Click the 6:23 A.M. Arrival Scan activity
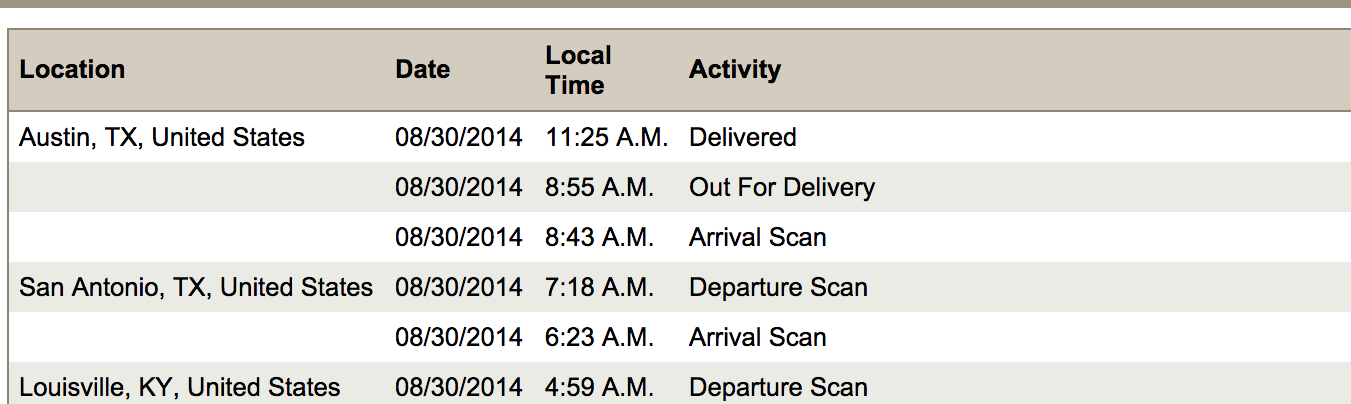 click(x=757, y=338)
